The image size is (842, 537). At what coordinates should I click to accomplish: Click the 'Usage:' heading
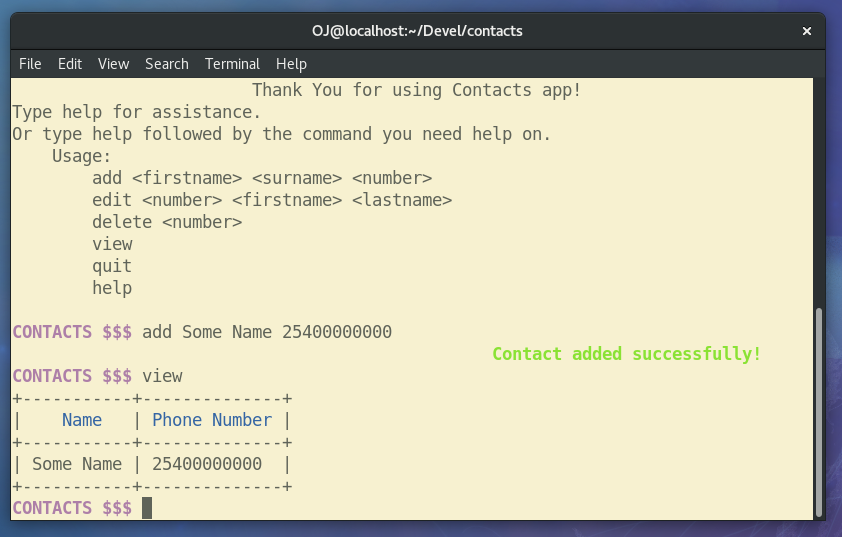[x=82, y=156]
